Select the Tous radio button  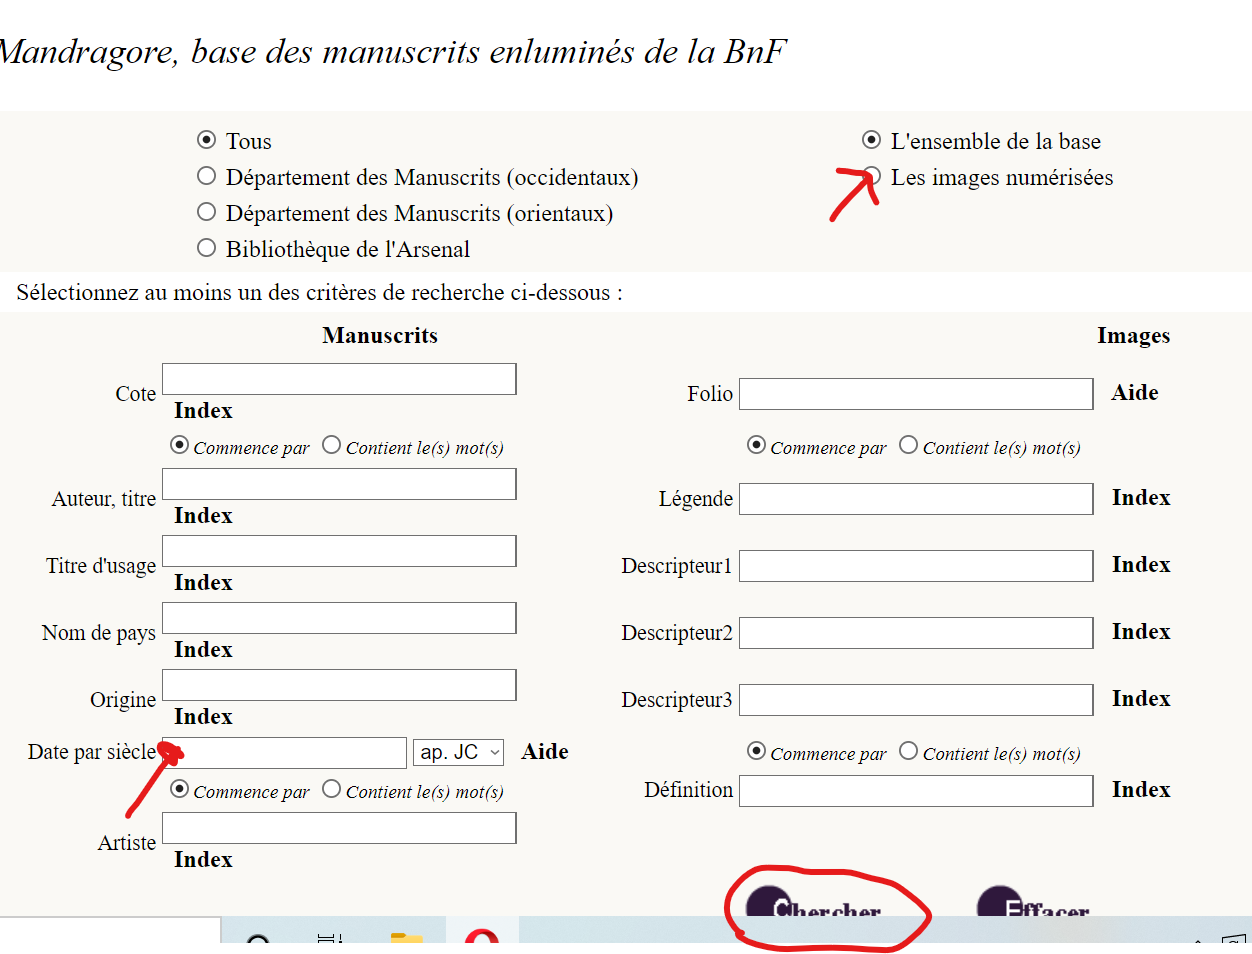pos(207,140)
